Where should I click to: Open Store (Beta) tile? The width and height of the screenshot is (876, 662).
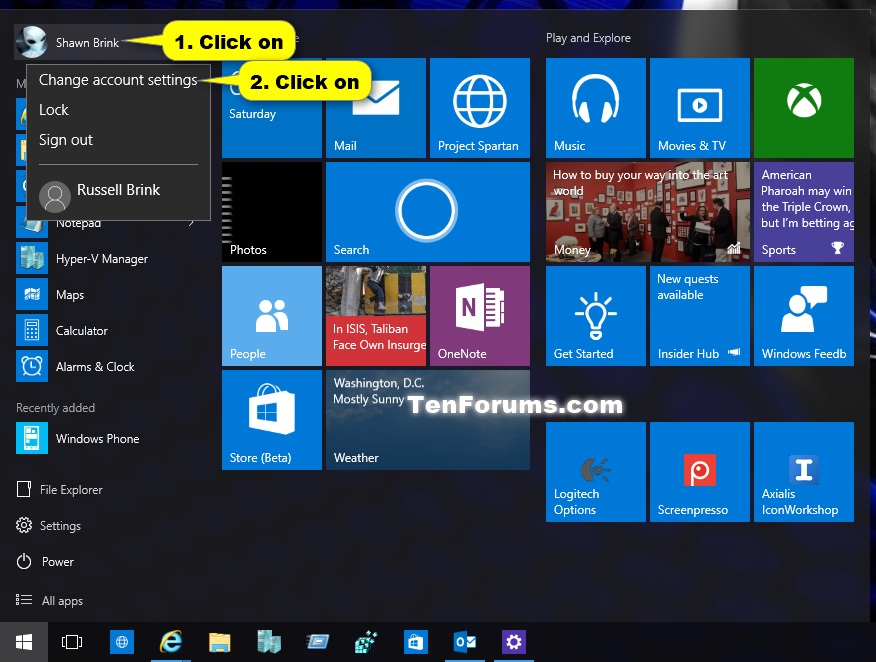click(x=272, y=420)
